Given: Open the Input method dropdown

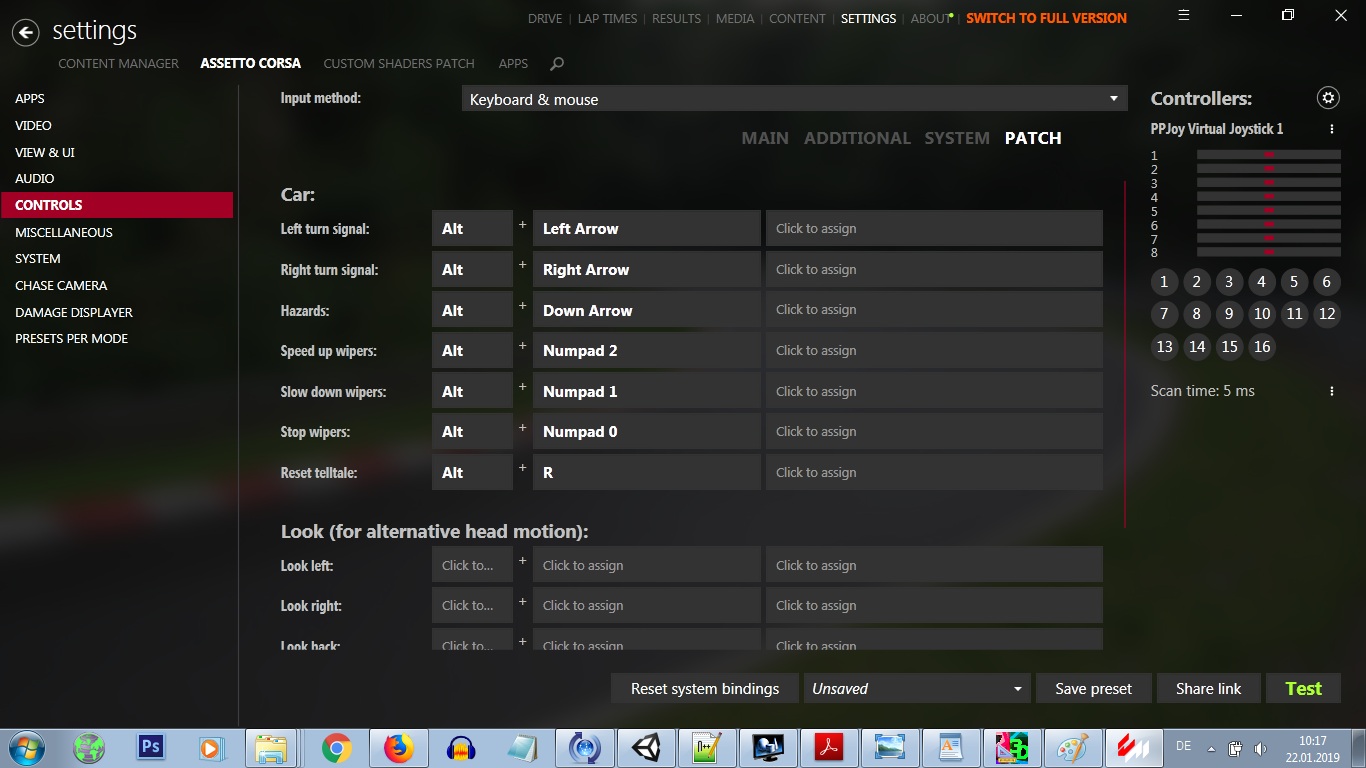Looking at the screenshot, I should (x=794, y=99).
